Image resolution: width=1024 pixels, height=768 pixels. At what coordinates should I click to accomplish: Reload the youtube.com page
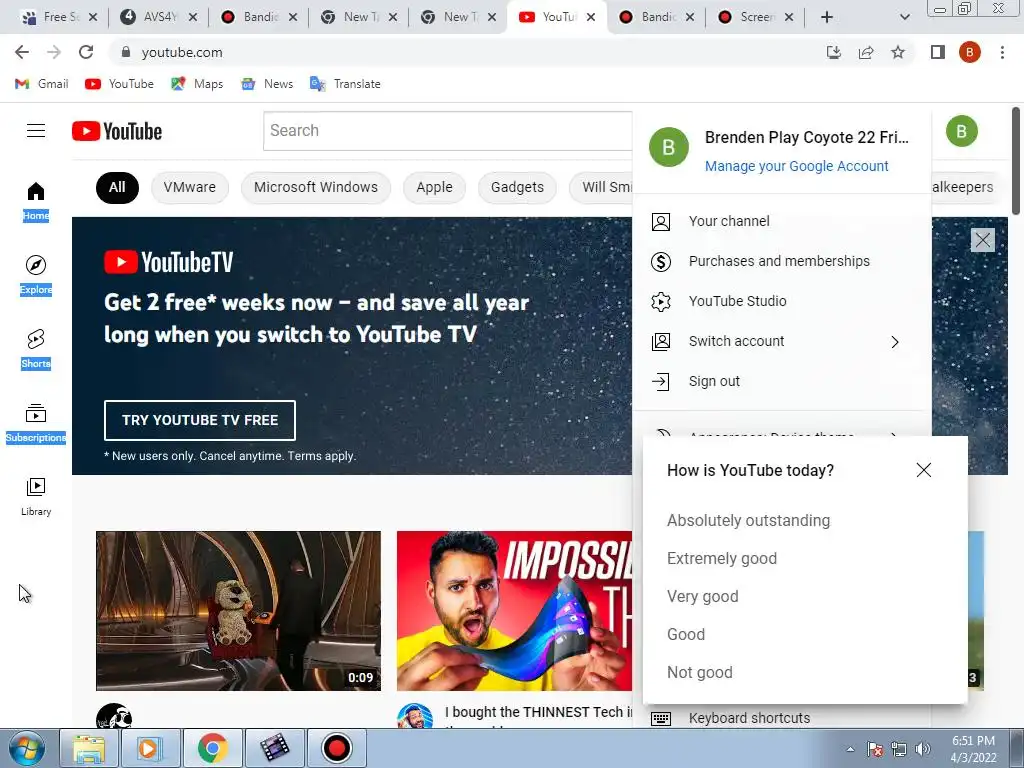[x=86, y=52]
